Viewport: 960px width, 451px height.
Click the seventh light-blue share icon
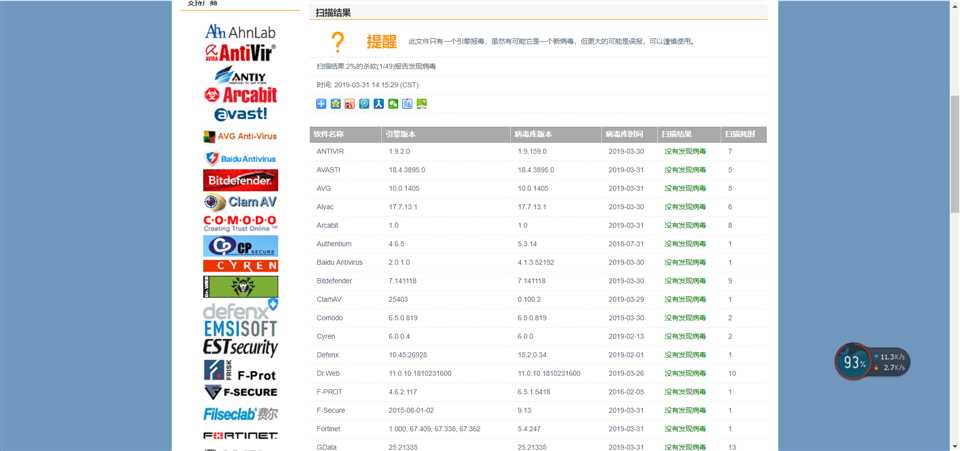pos(407,104)
